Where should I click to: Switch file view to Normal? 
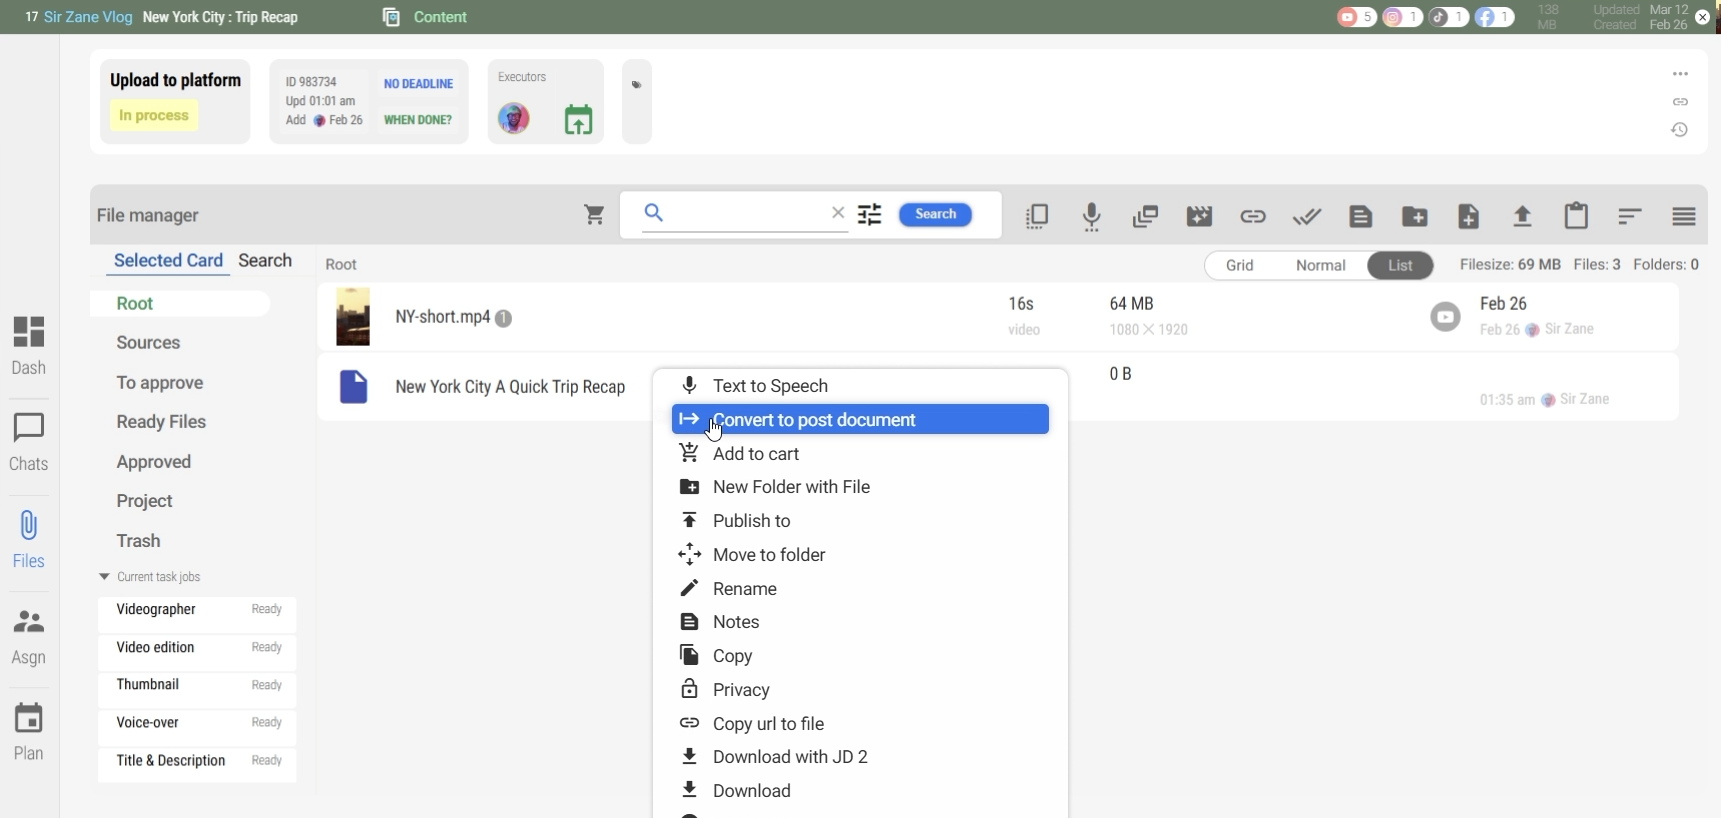[1321, 266]
